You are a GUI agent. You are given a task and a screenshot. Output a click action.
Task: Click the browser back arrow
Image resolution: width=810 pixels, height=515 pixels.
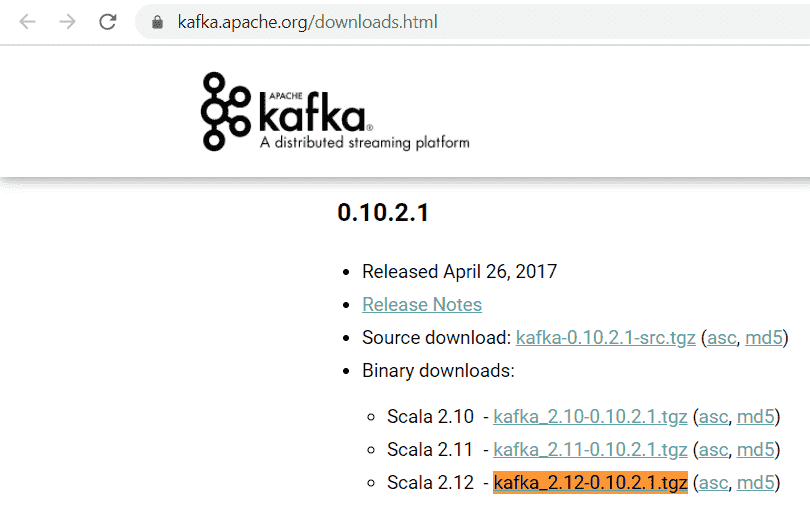27,22
